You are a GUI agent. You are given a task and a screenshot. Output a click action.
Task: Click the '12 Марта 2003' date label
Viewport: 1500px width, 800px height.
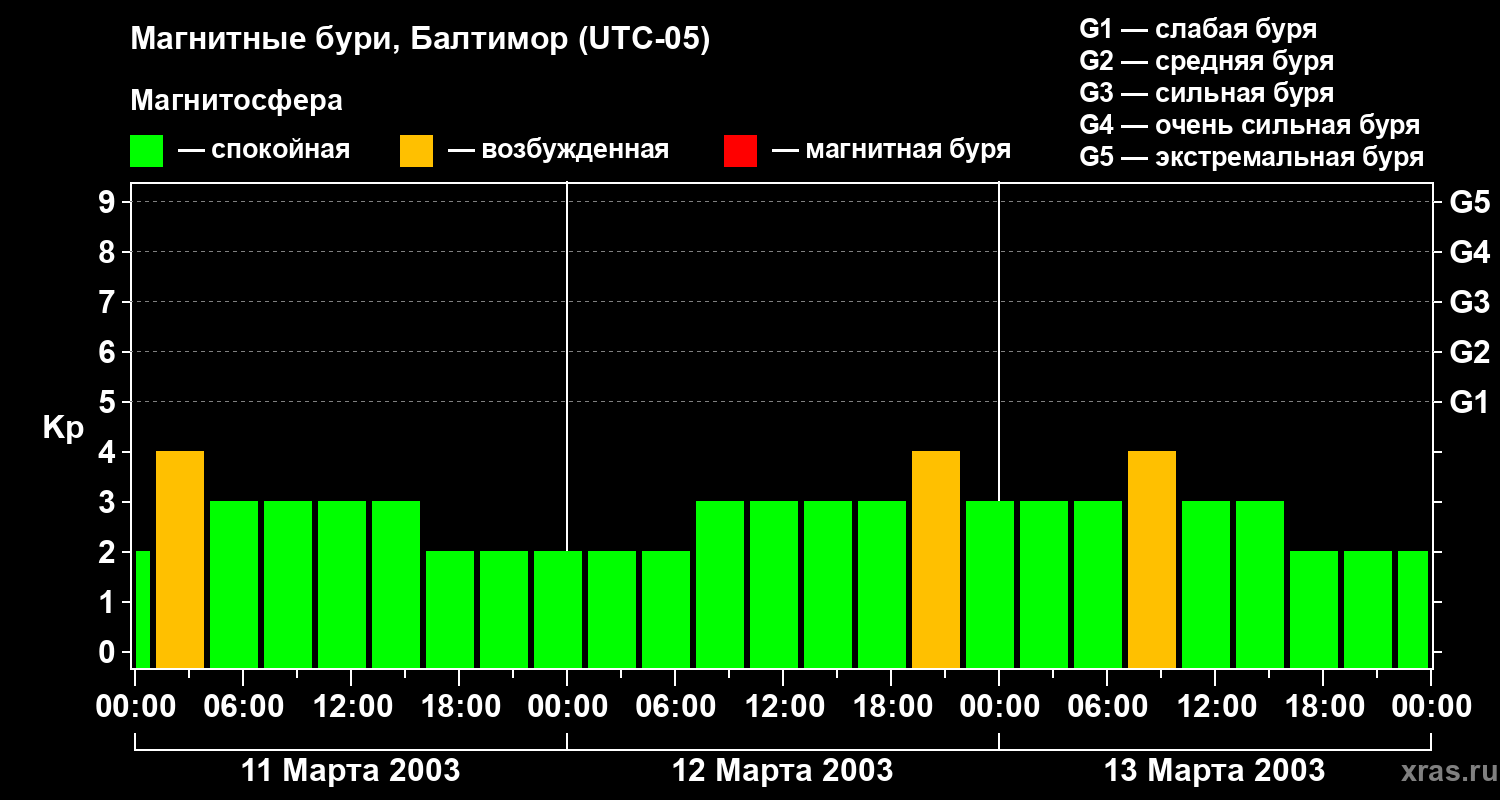coord(783,771)
